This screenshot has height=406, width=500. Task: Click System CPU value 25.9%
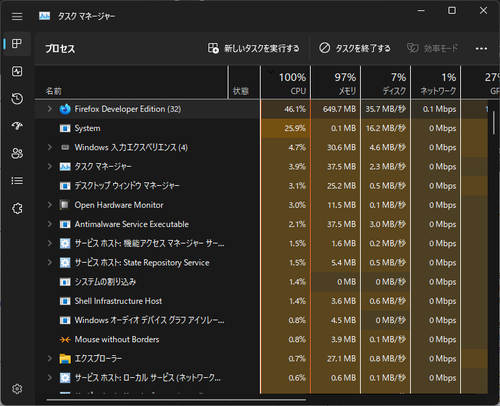295,128
